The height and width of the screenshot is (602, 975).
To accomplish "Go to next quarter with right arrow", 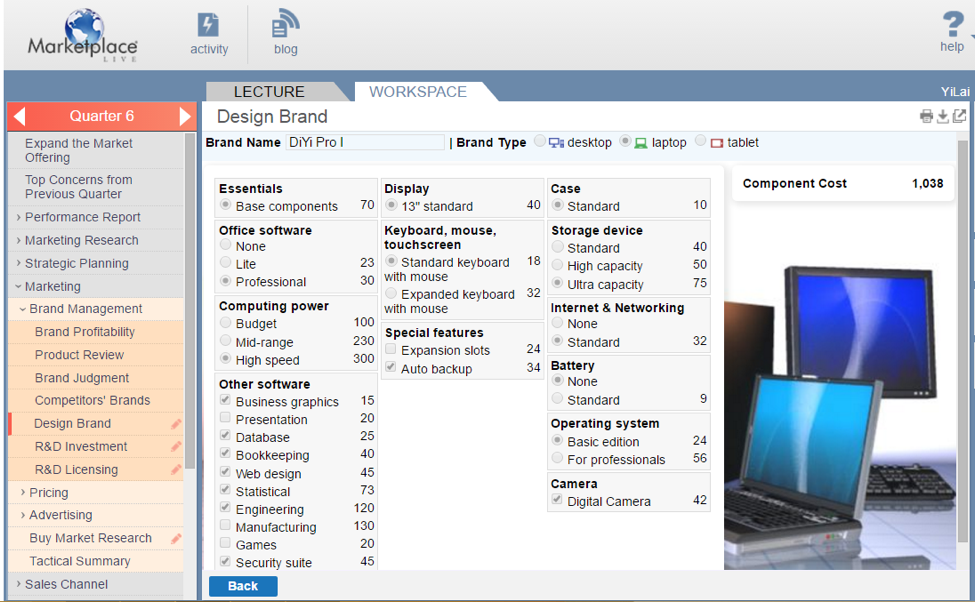I will click(x=184, y=116).
